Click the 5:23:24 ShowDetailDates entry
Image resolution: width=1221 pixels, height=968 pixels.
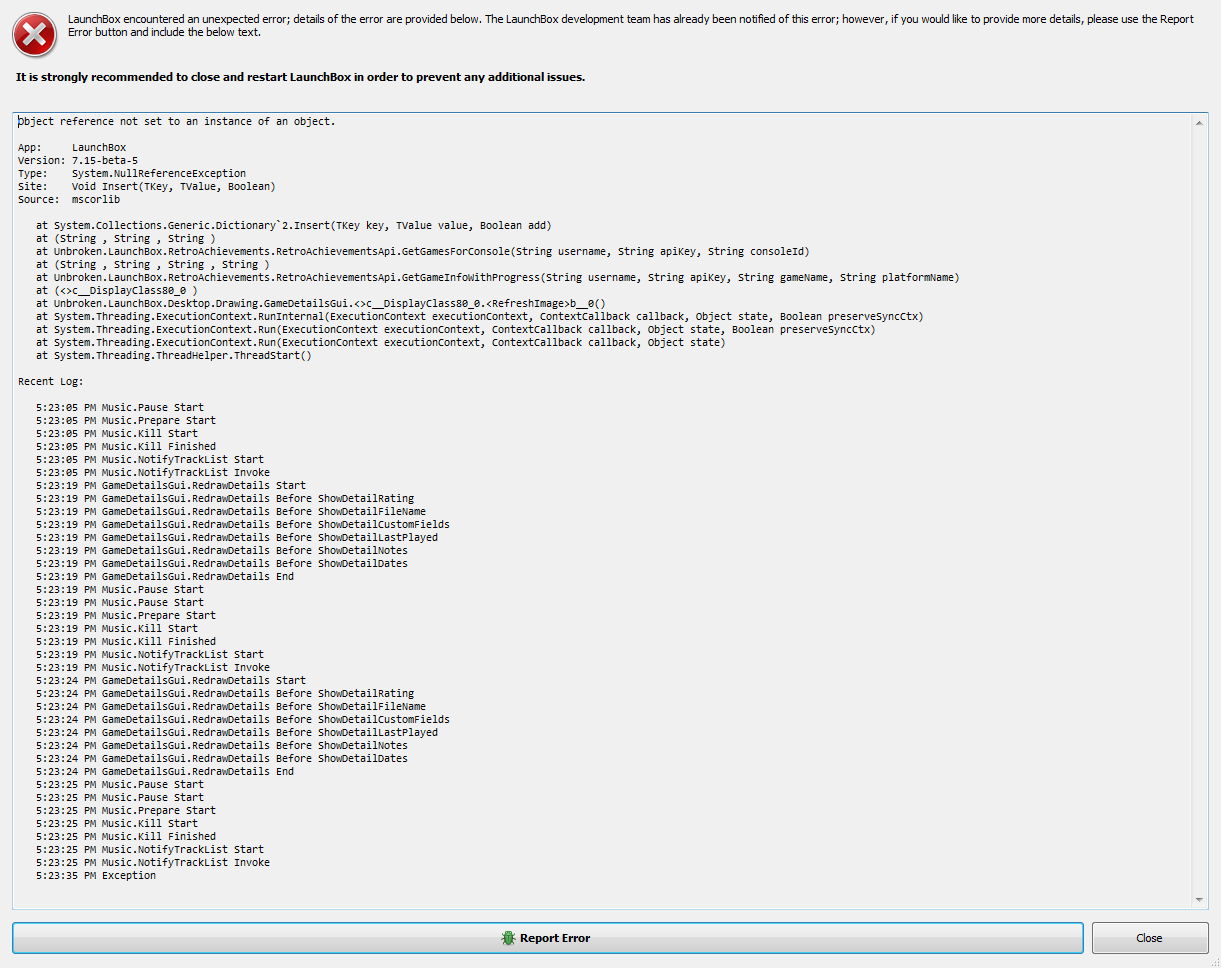pyautogui.click(x=222, y=758)
